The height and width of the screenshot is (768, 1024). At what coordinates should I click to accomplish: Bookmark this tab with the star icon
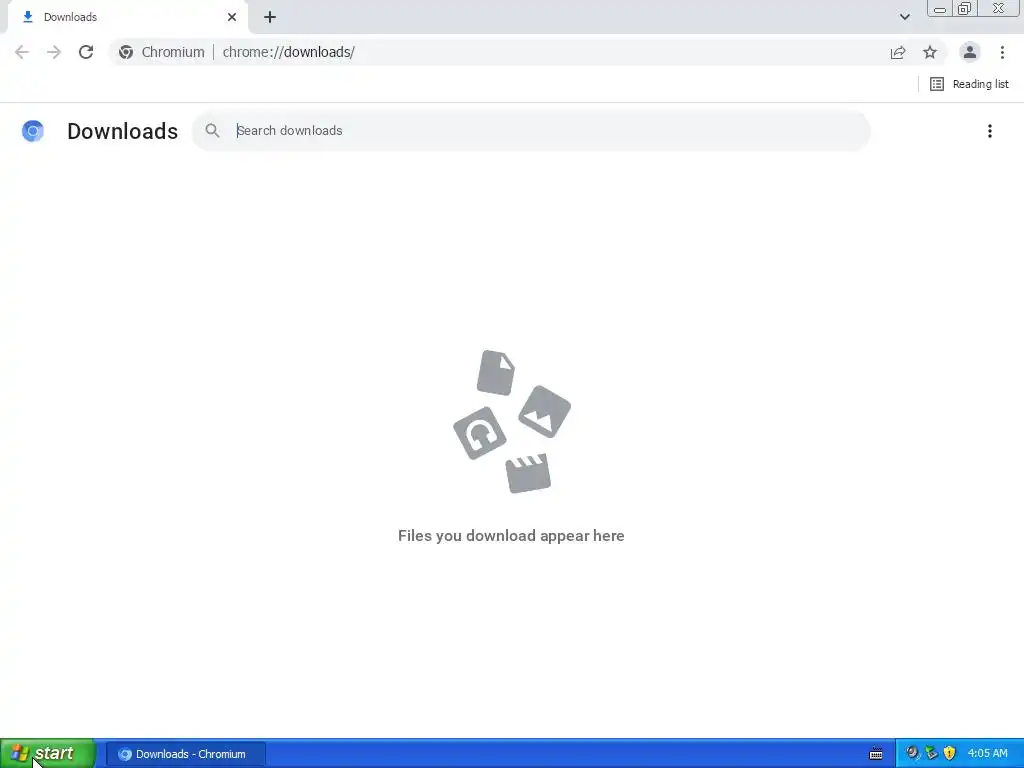coord(930,52)
